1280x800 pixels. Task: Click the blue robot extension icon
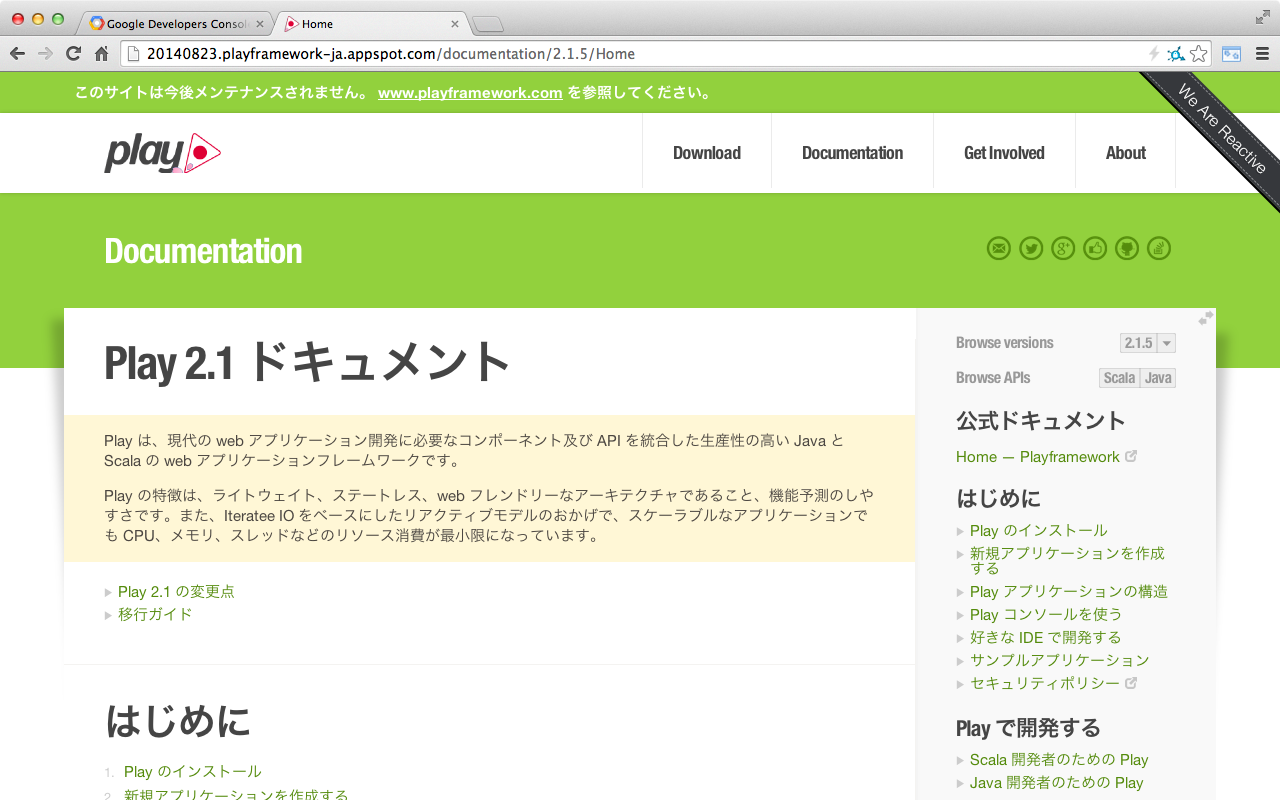coord(1176,54)
